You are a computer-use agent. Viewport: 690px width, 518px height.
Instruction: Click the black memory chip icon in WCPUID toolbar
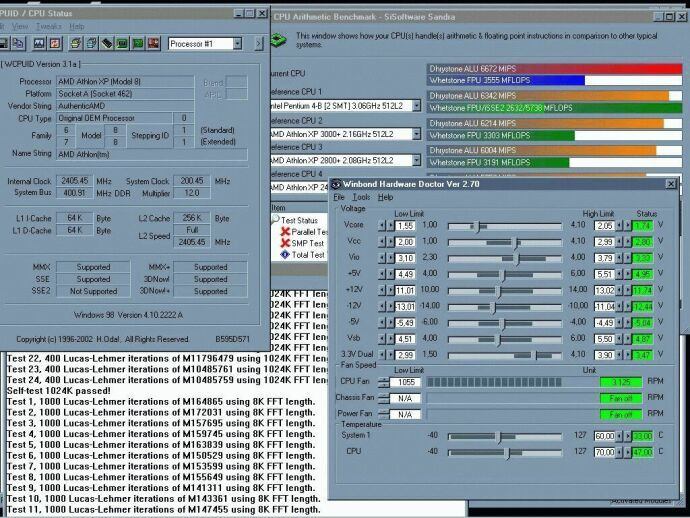(x=107, y=43)
